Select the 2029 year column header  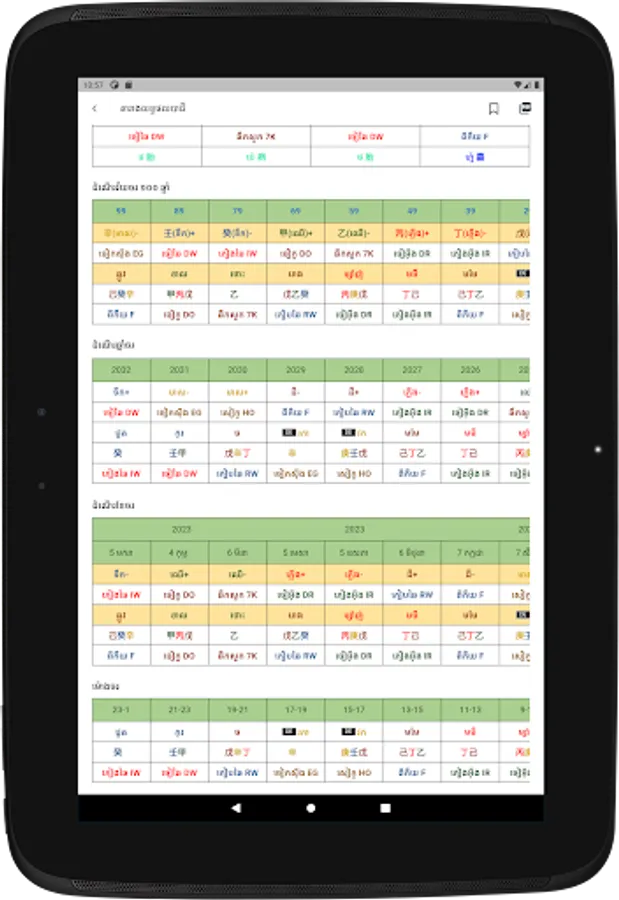tap(296, 370)
